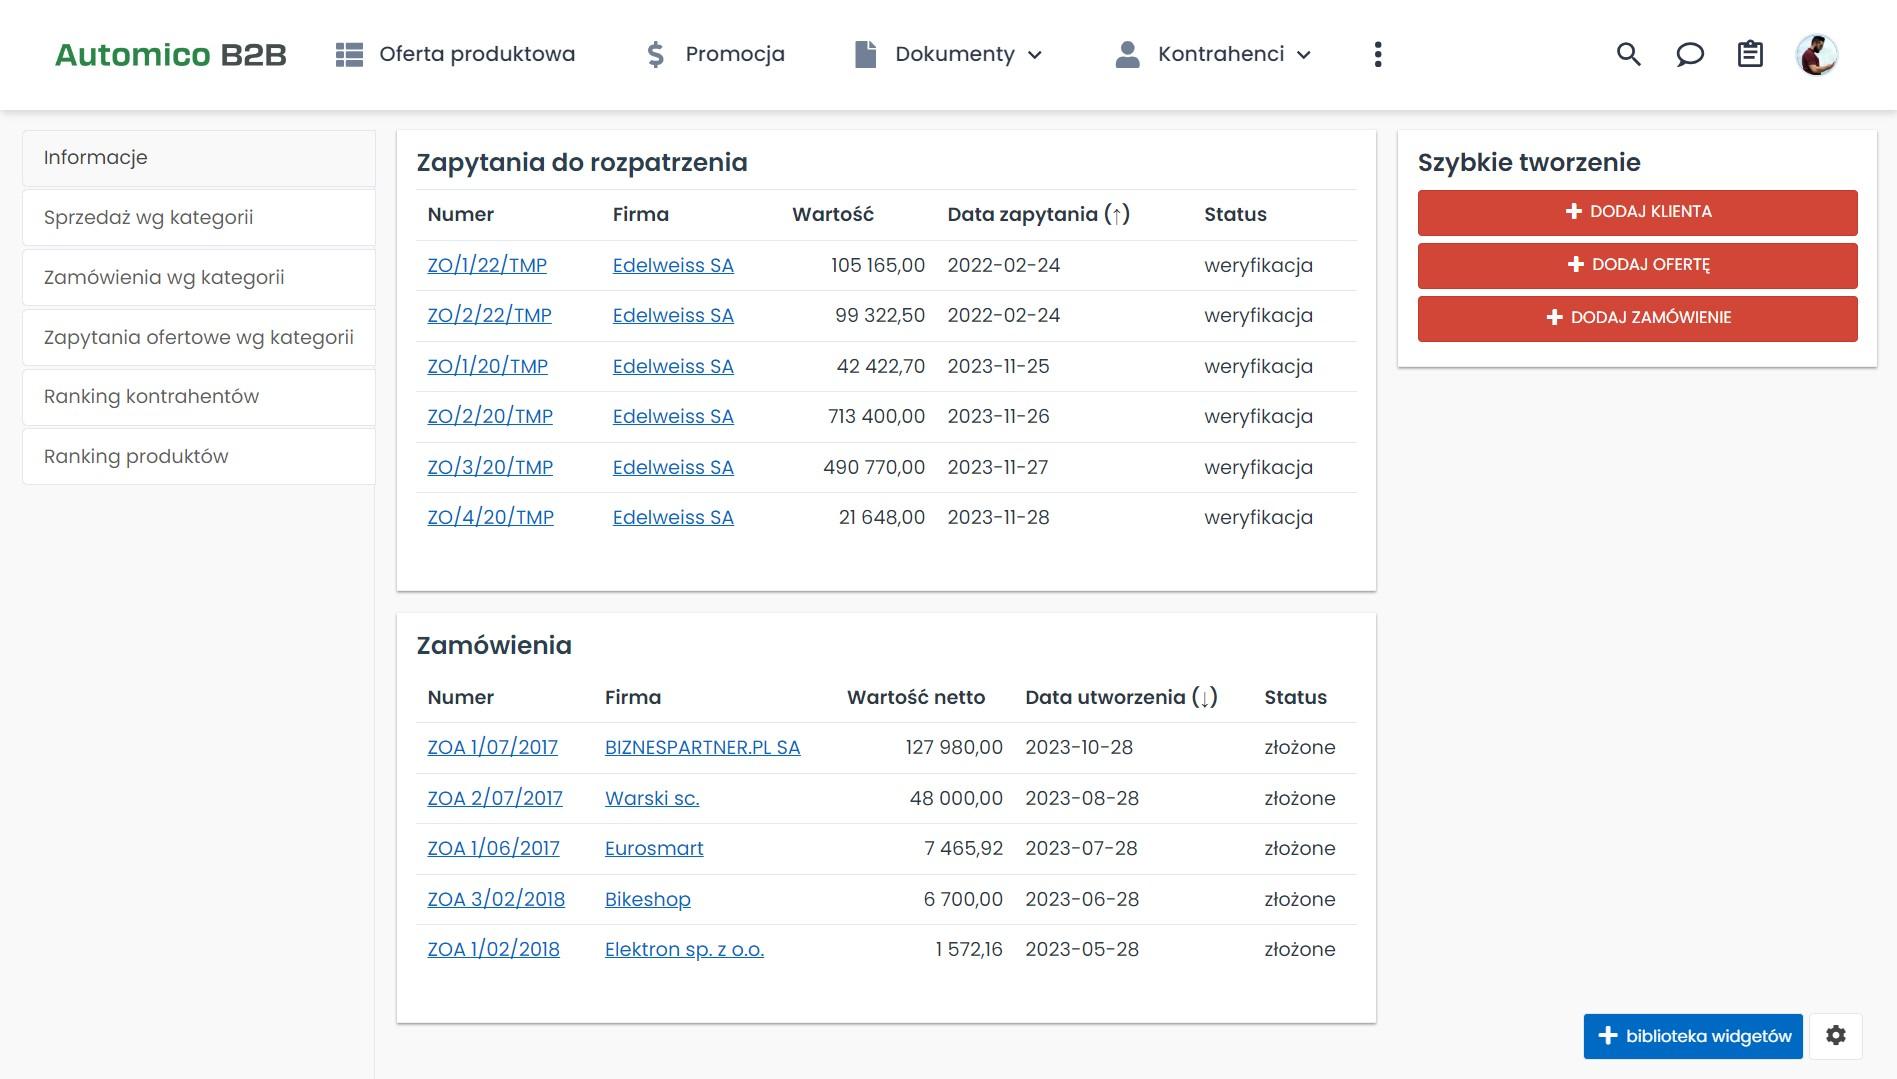Viewport: 1897px width, 1079px height.
Task: Open the BIZNESPARTNER.PL SA company link
Action: 702,748
